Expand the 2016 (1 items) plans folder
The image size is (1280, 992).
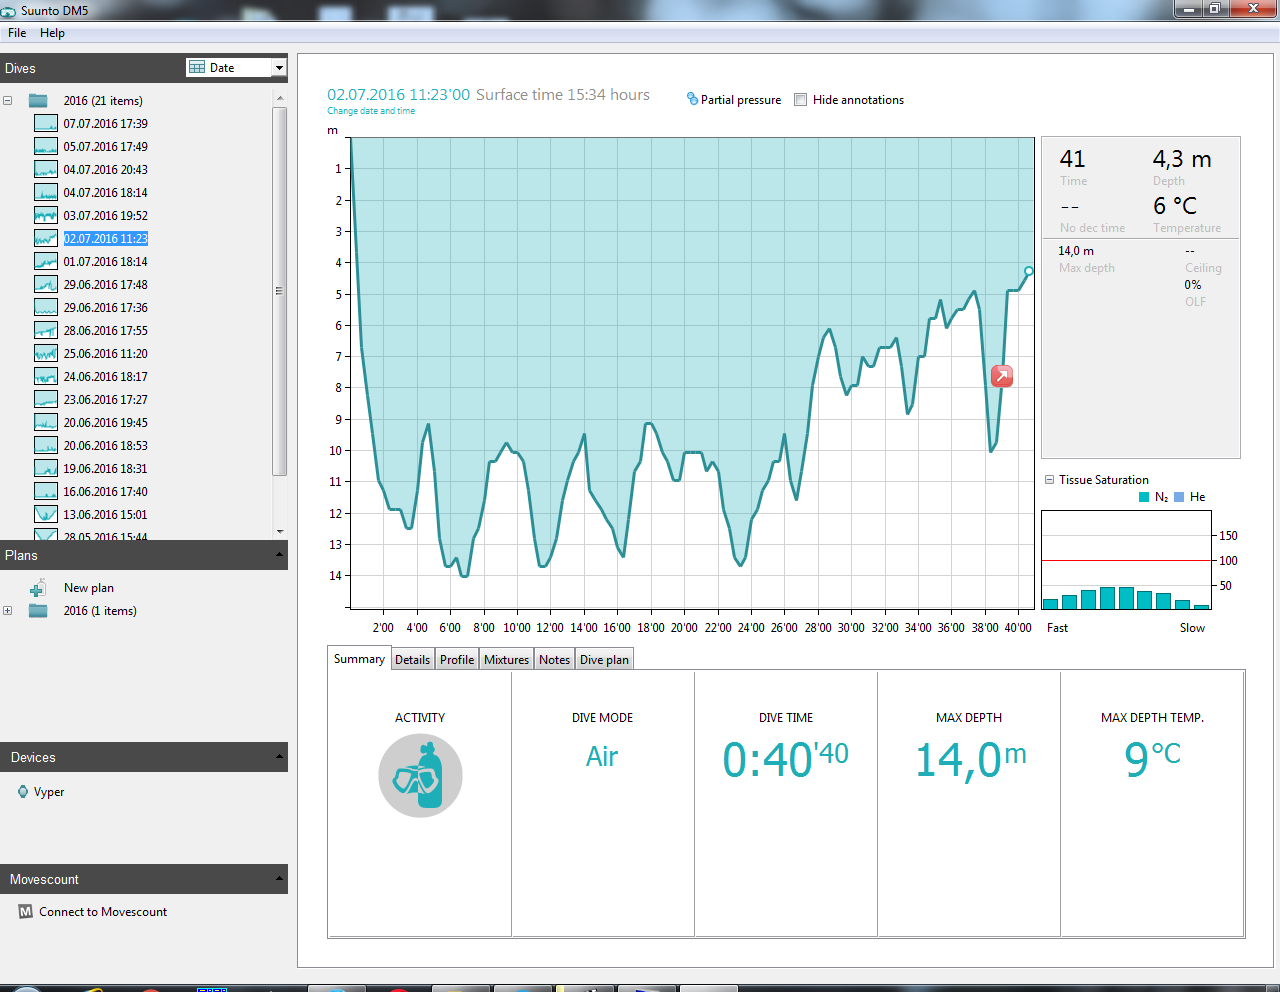click(x=8, y=611)
